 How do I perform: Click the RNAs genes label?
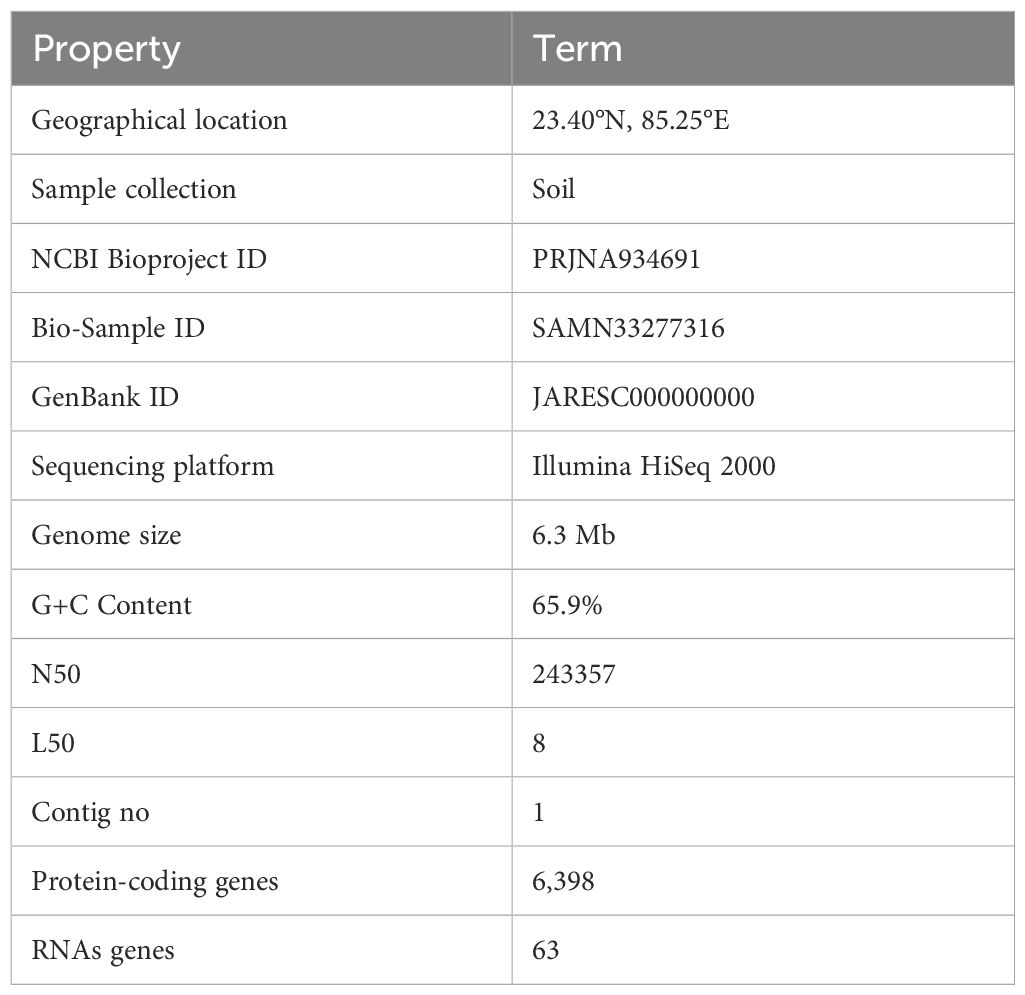click(103, 951)
